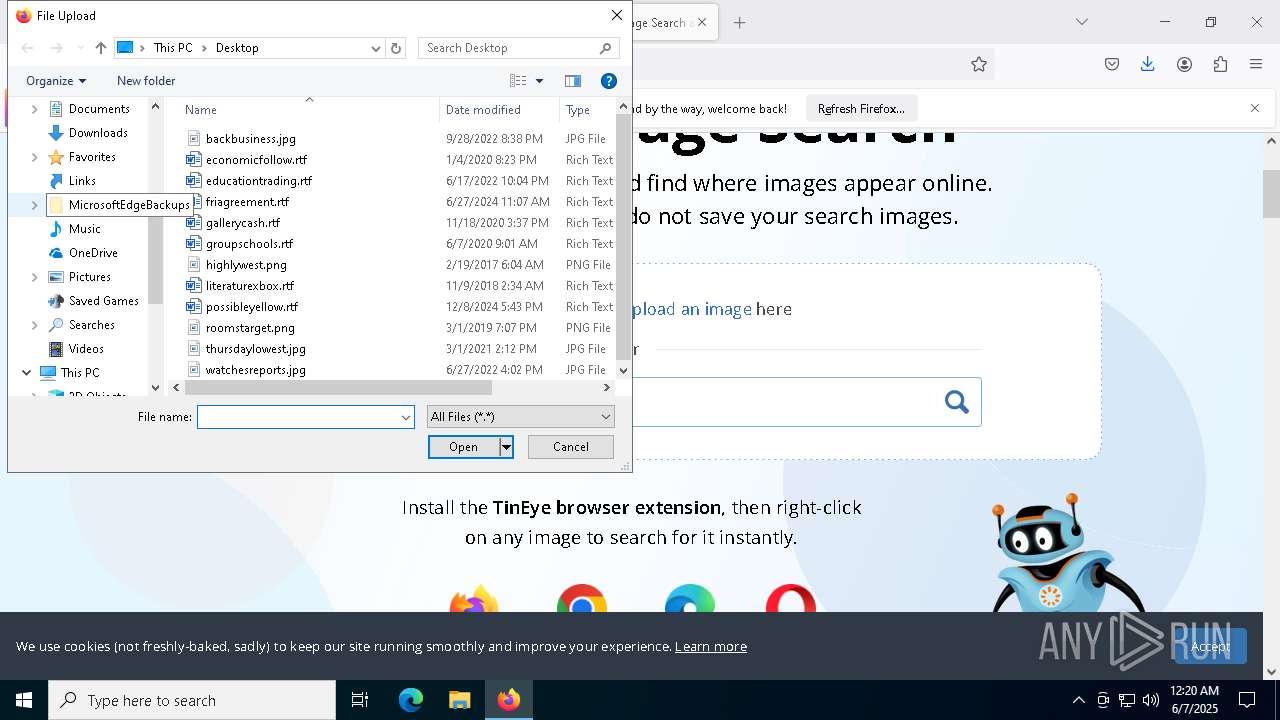Change the file view layout
This screenshot has width=1280, height=720.
[x=518, y=81]
